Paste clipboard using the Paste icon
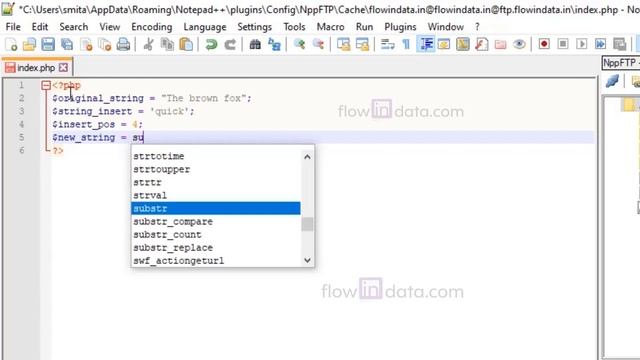The image size is (640, 360). (x=186, y=44)
